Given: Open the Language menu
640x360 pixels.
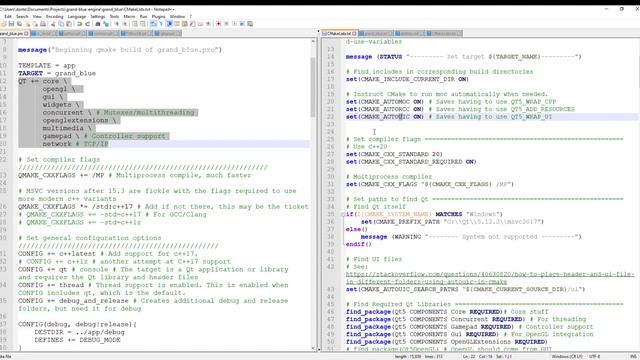Looking at the screenshot, I should point(77,17).
